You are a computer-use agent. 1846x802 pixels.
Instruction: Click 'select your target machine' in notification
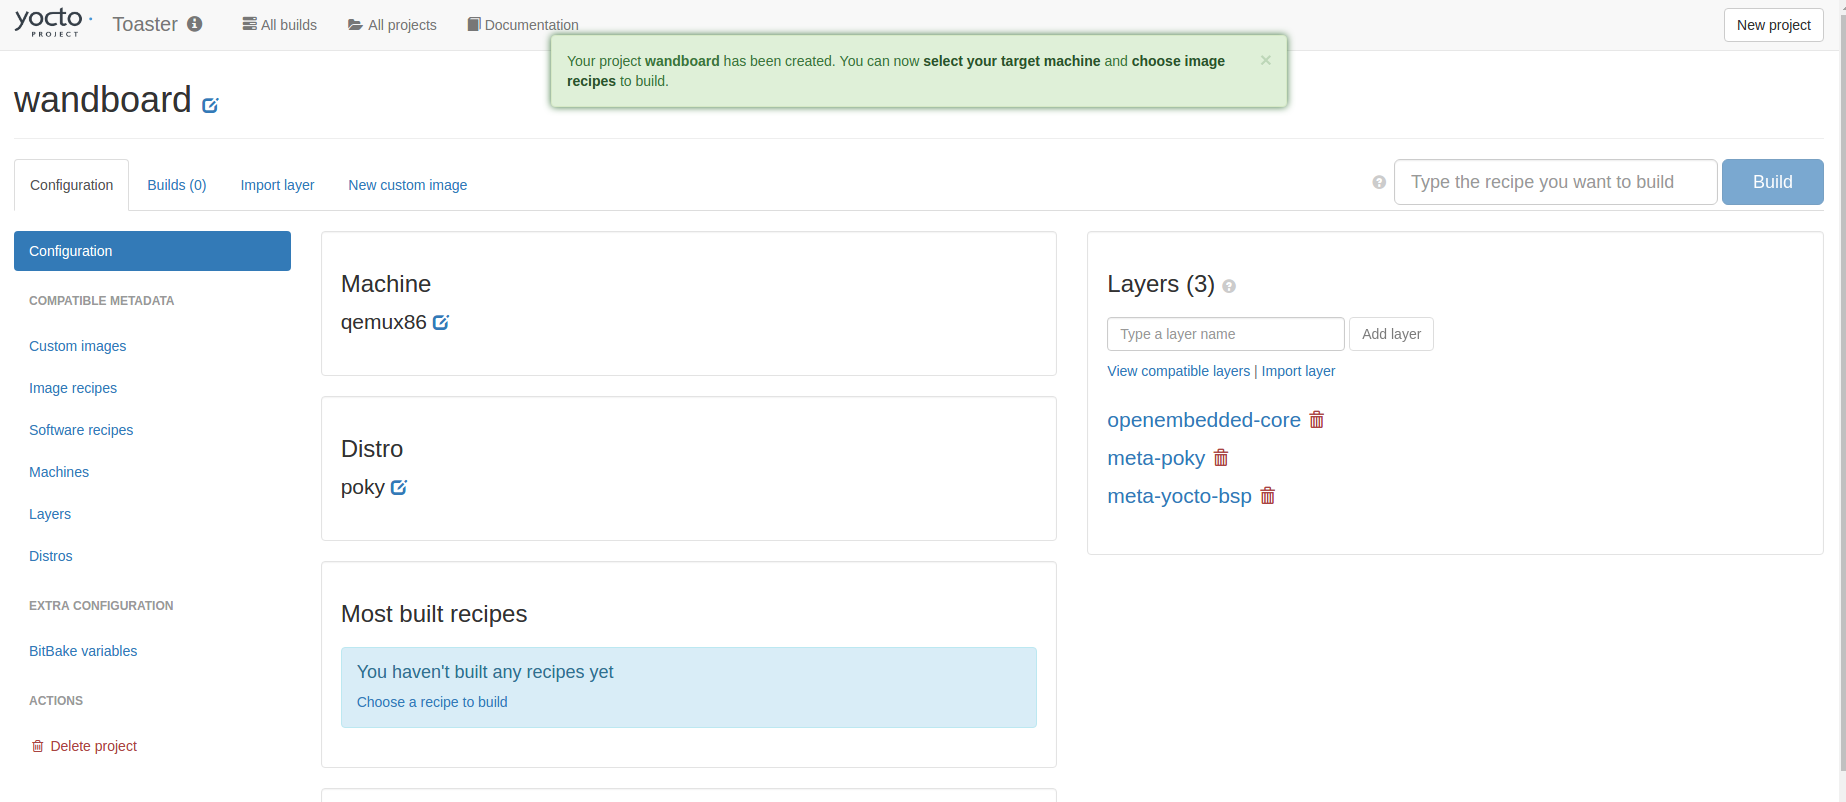[x=1011, y=61]
